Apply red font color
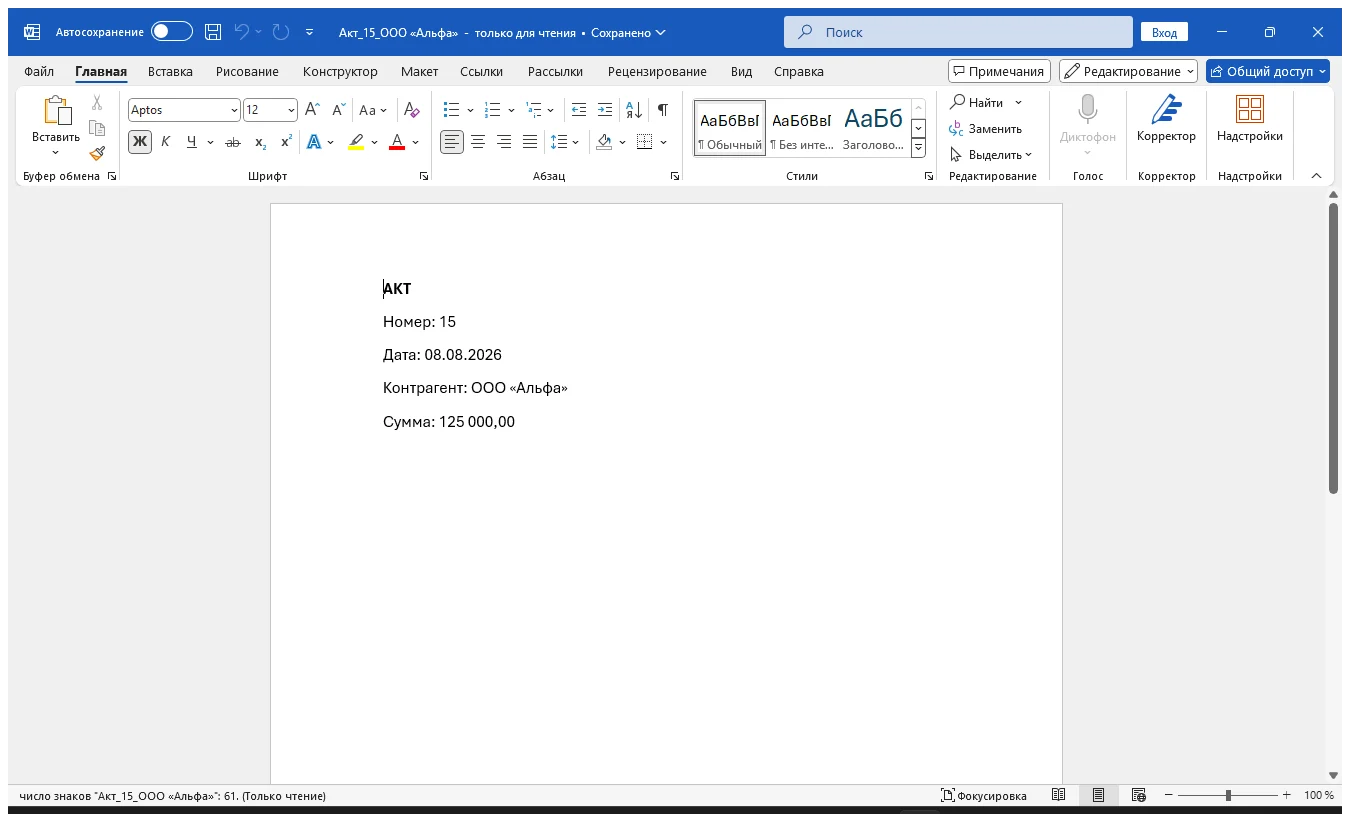The width and height of the screenshot is (1350, 814). [x=397, y=142]
